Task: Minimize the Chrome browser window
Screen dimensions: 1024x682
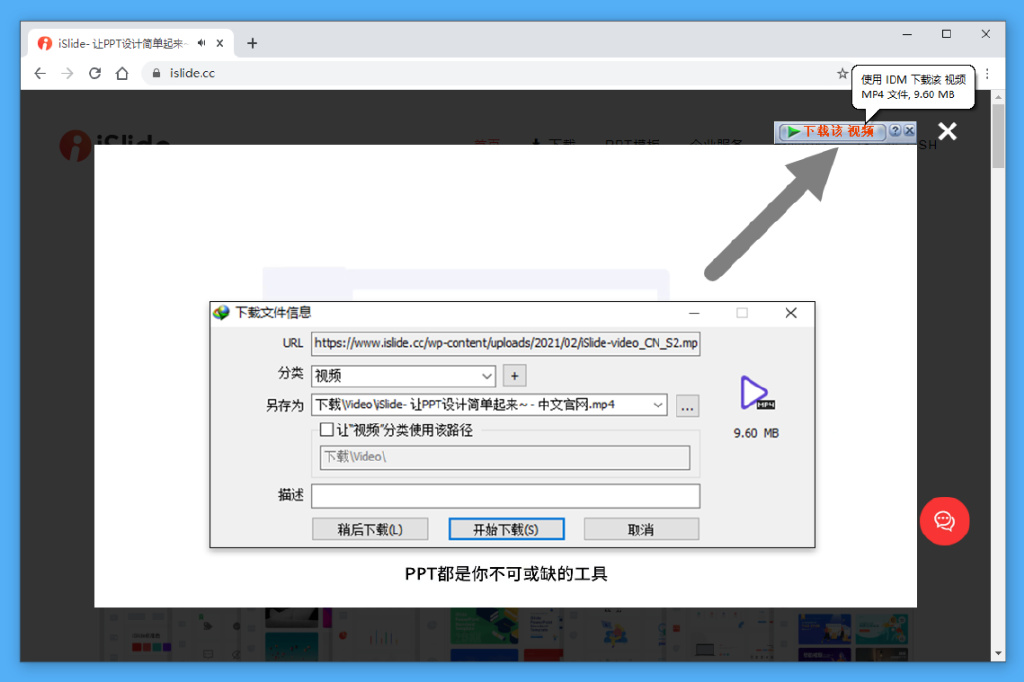Action: (x=907, y=34)
